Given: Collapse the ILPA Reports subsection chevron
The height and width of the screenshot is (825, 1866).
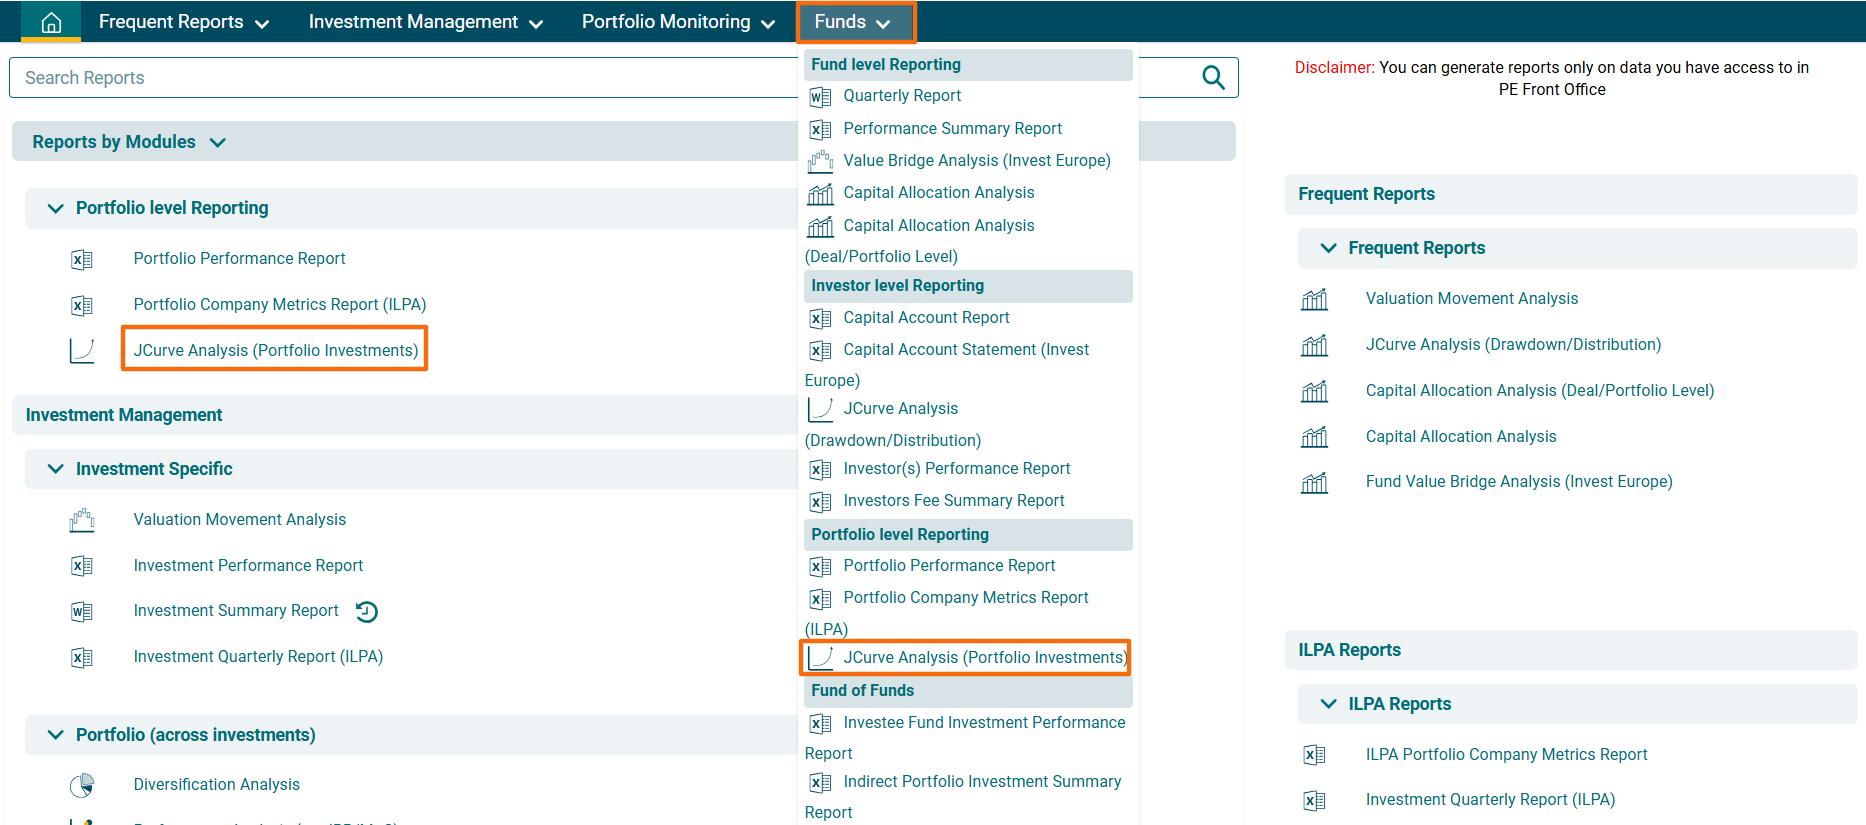Looking at the screenshot, I should point(1328,704).
